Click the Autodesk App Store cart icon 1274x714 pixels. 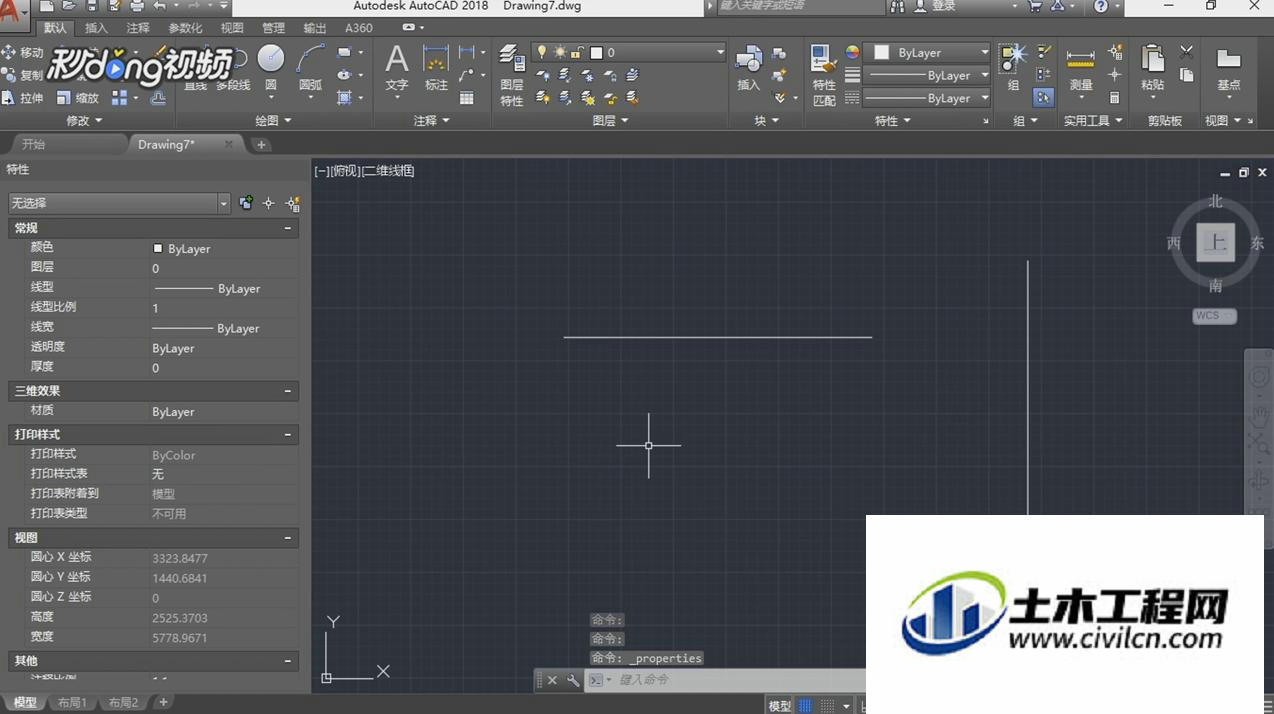(x=1035, y=6)
